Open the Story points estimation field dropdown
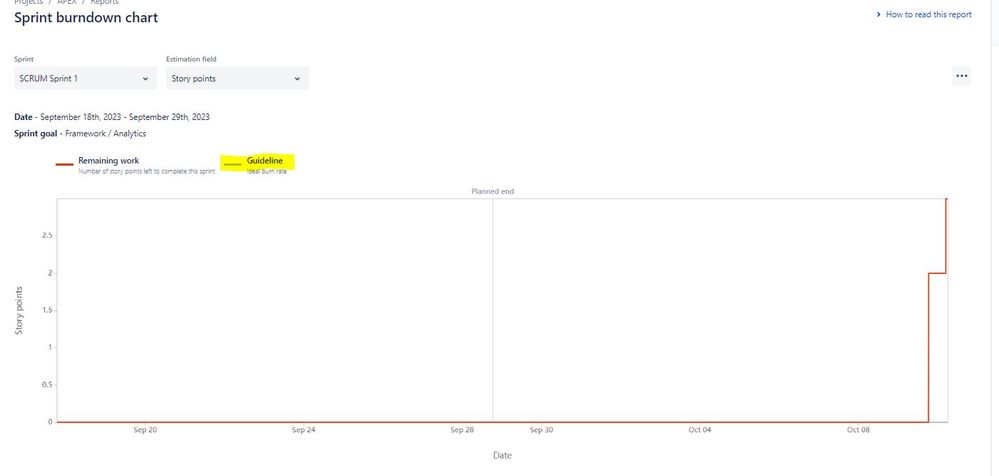 237,78
